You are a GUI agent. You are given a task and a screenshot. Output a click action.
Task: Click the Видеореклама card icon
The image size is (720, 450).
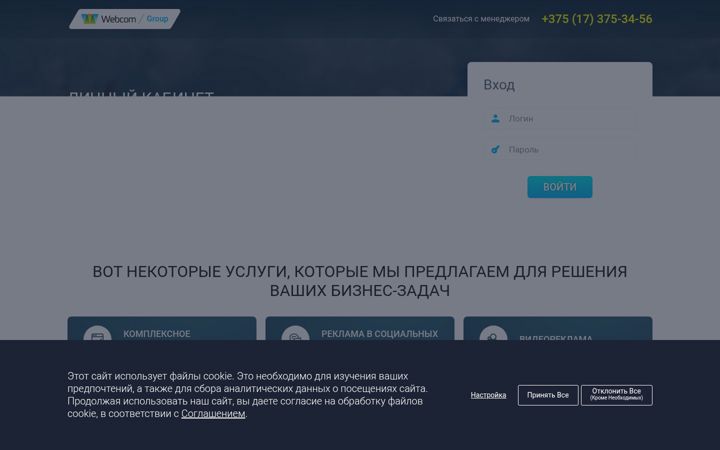click(493, 333)
